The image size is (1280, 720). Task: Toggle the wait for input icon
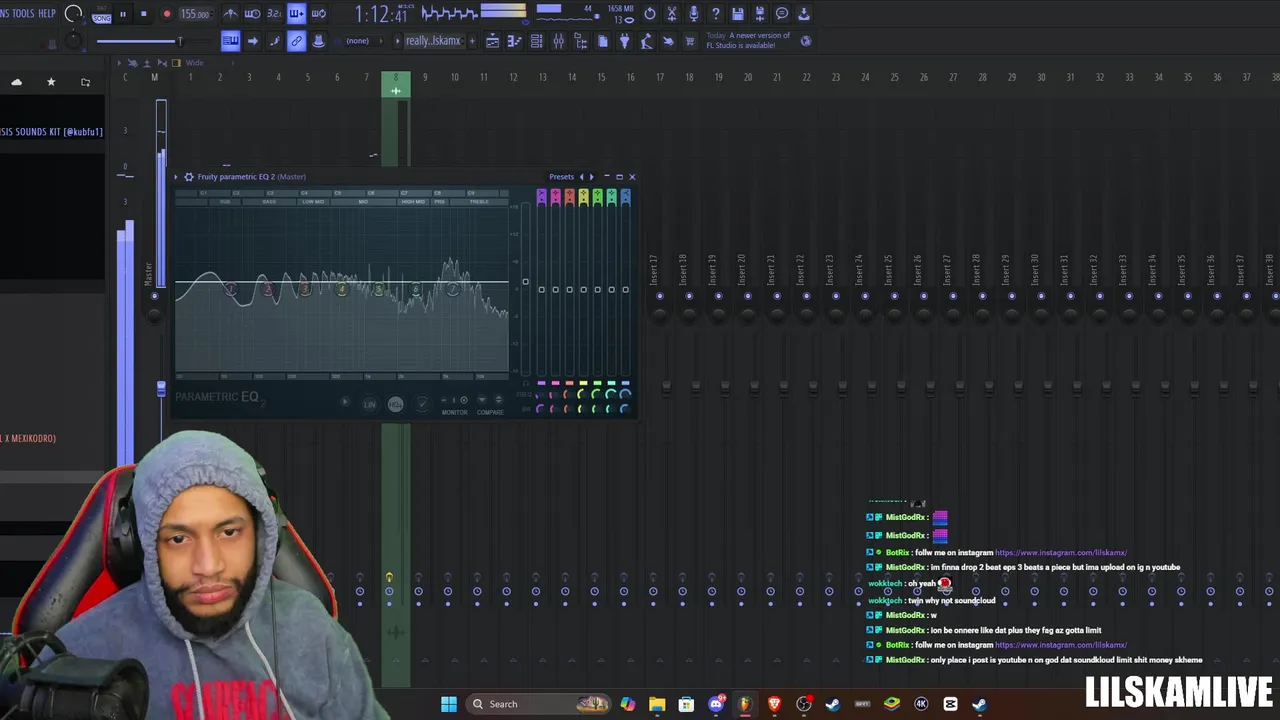(252, 14)
